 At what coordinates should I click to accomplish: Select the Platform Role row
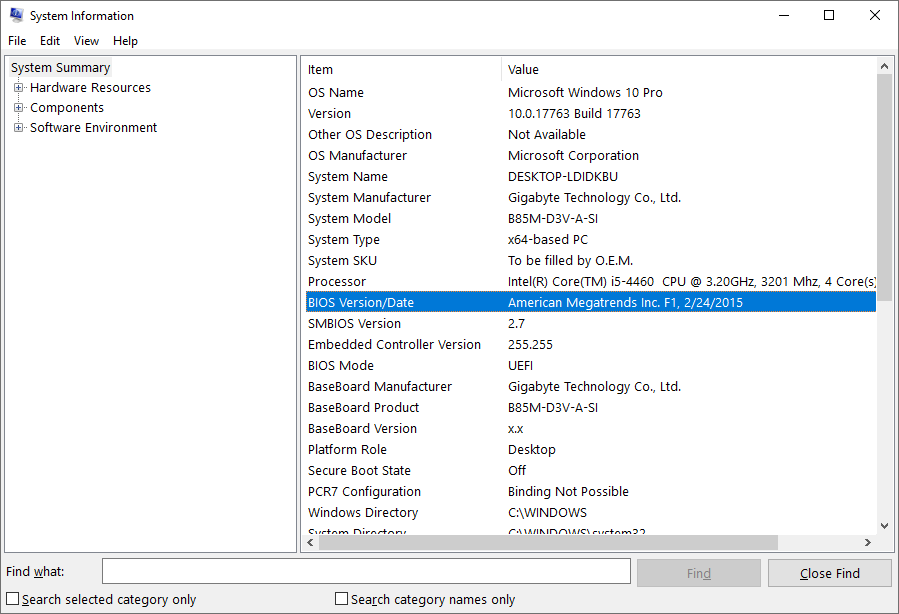(x=591, y=450)
